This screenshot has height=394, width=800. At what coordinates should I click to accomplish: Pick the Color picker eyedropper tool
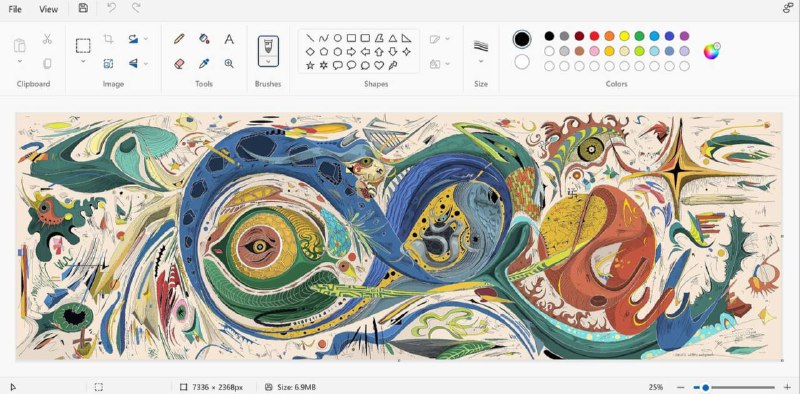tap(204, 63)
